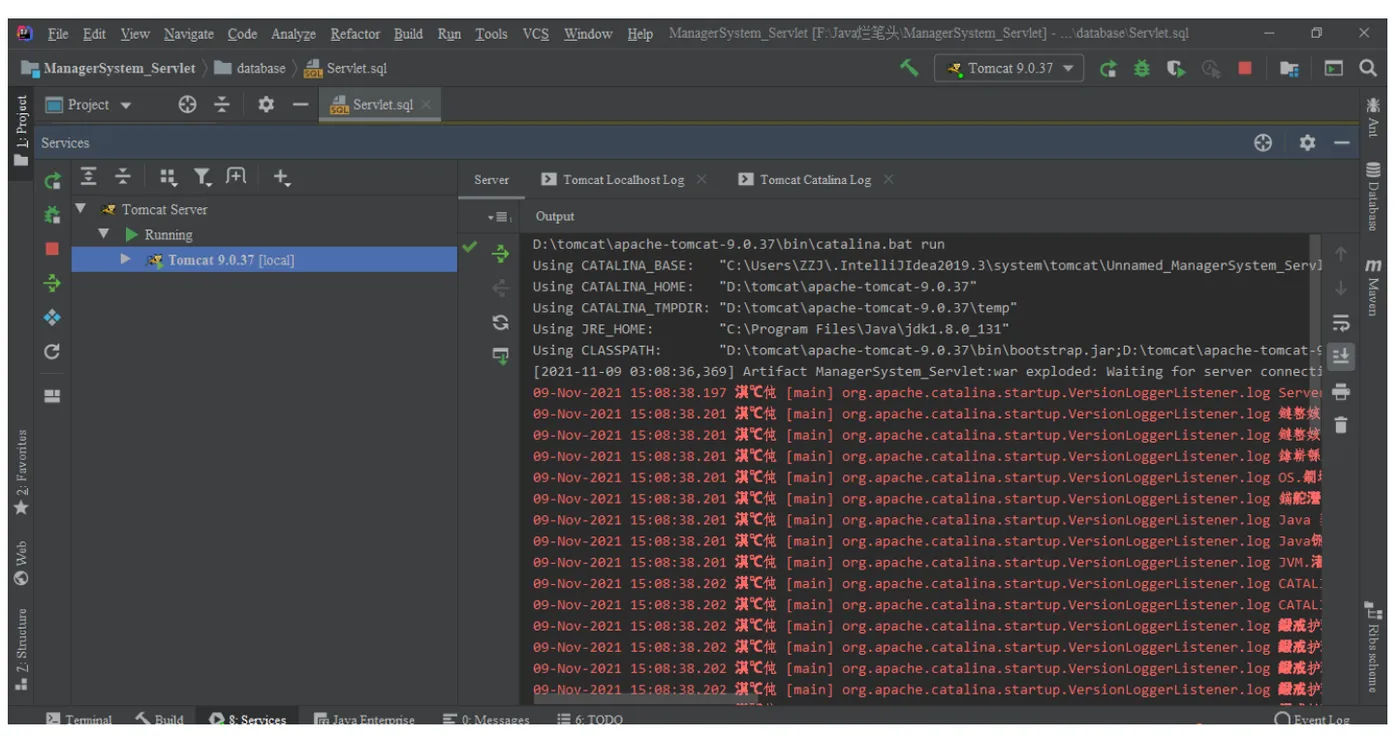Click Add Service plus icon
Screen dimensions: 1400x737
(281, 177)
